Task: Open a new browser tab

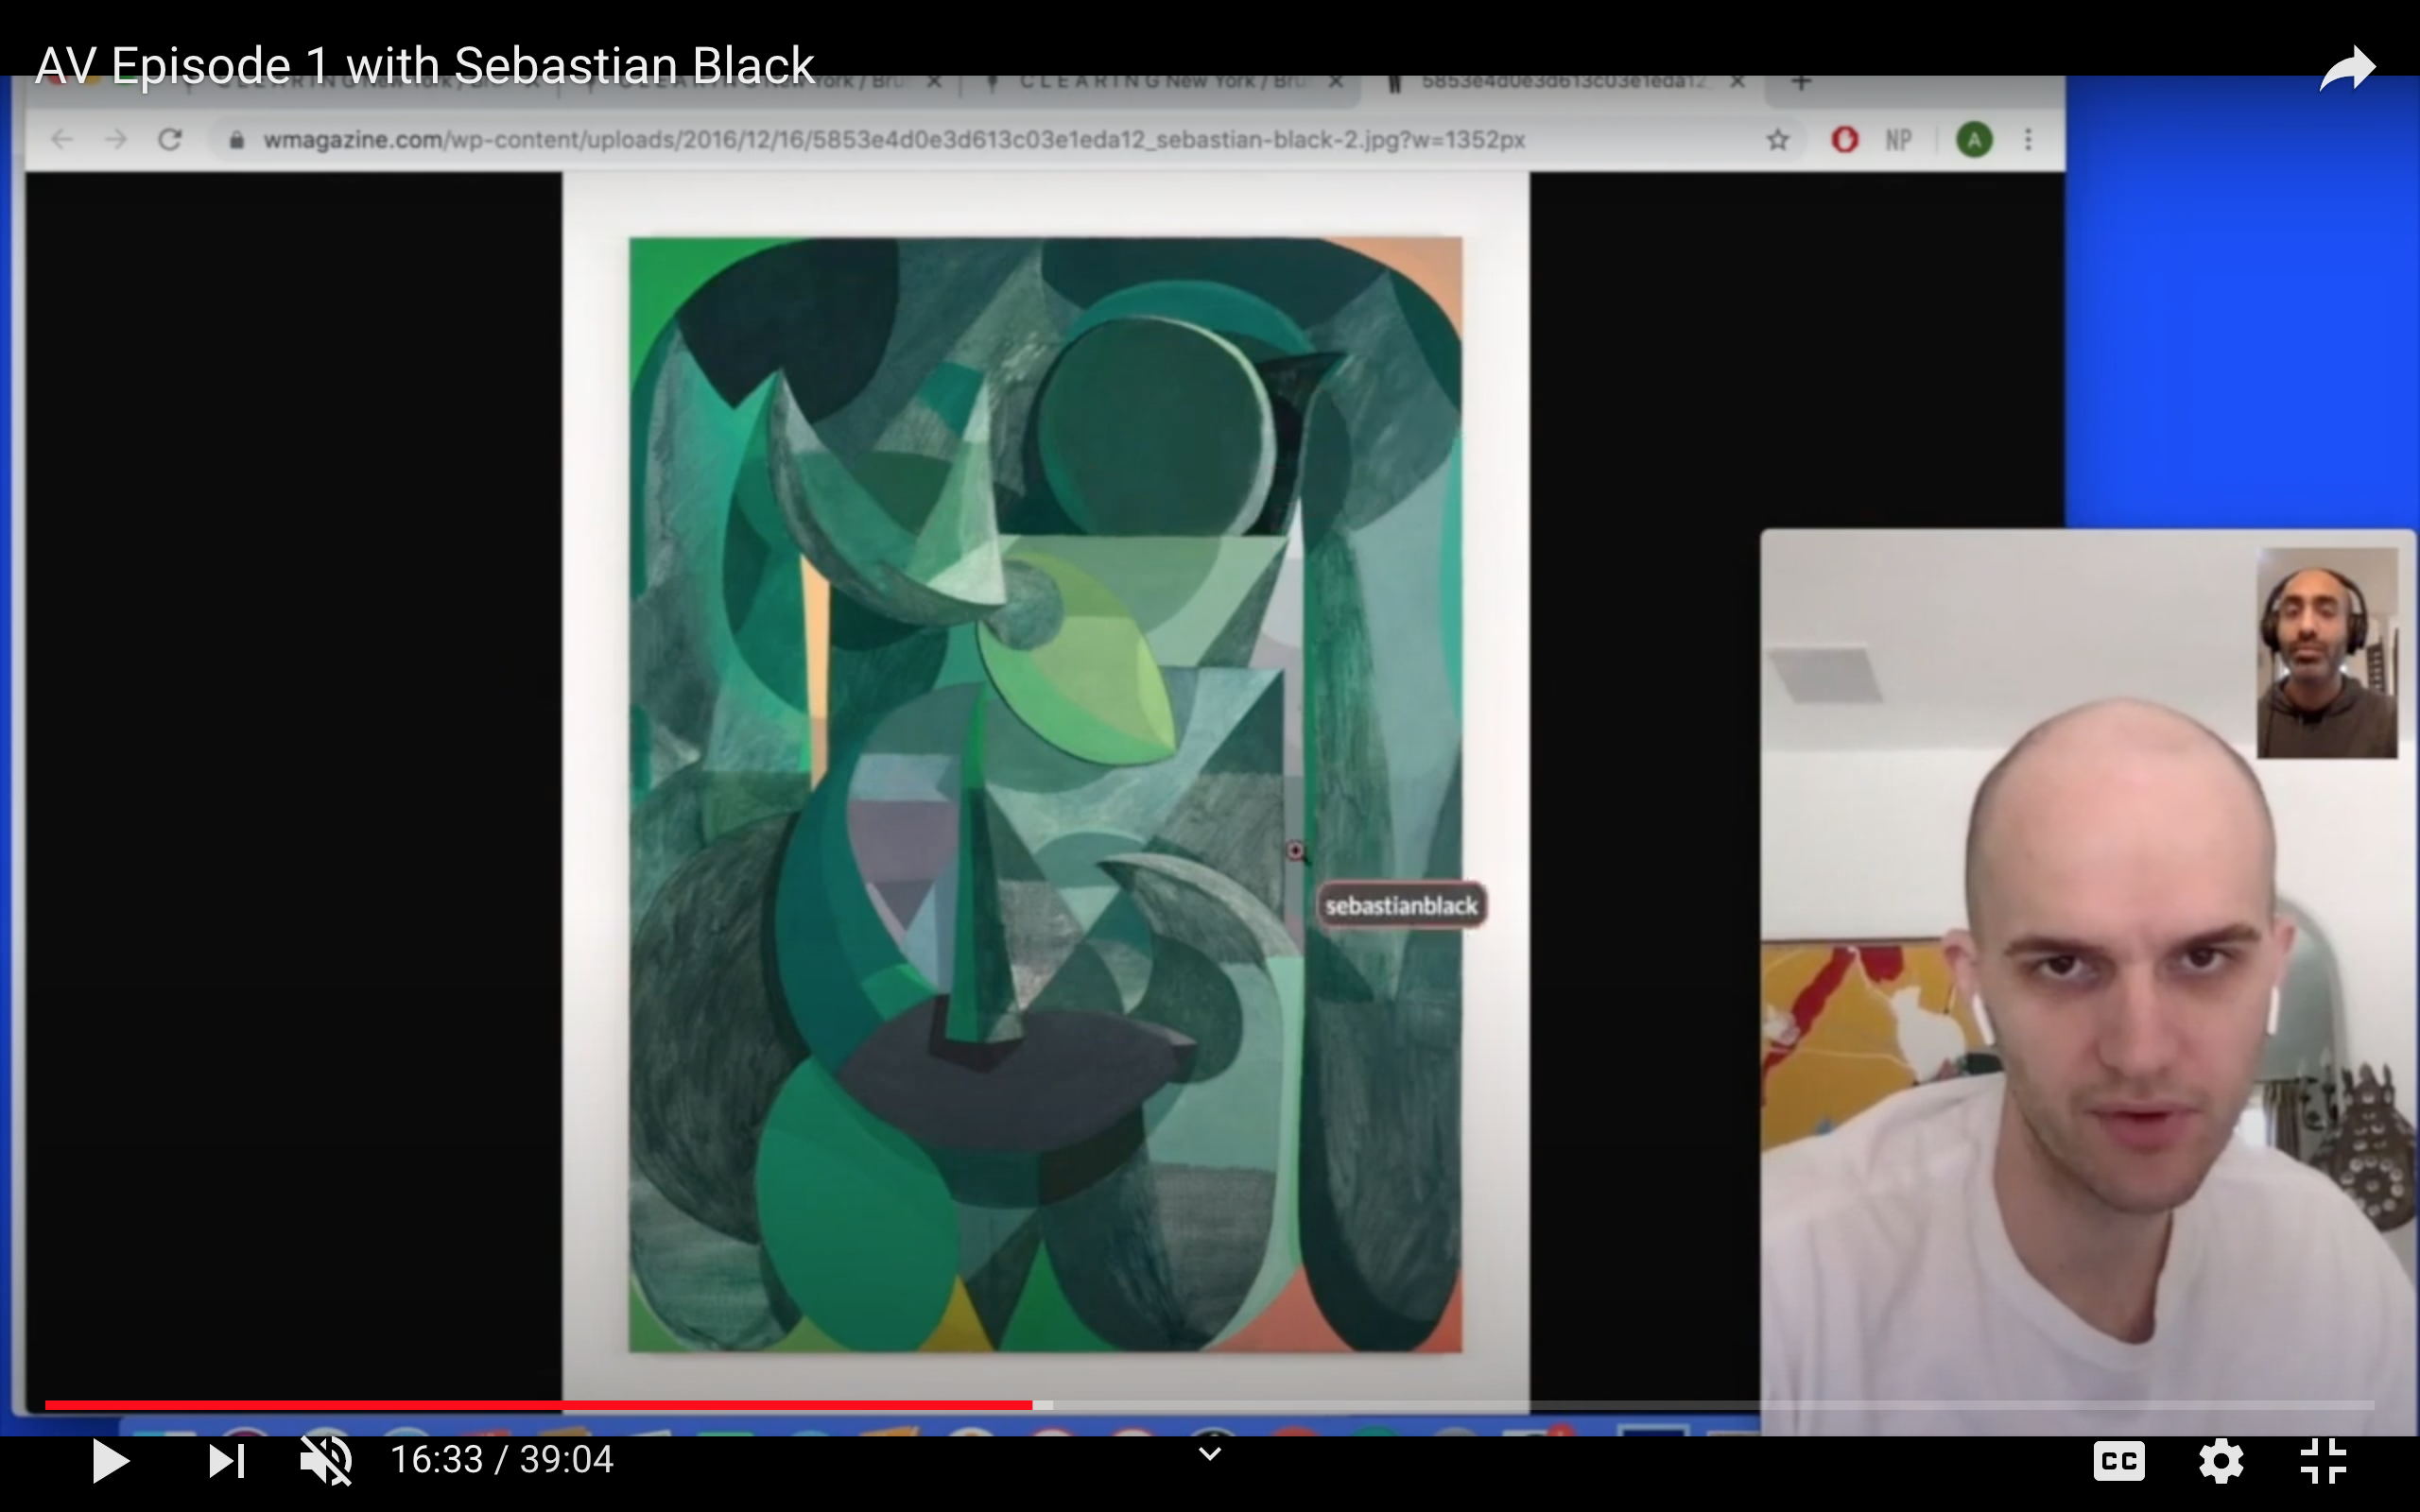Action: (x=1801, y=82)
